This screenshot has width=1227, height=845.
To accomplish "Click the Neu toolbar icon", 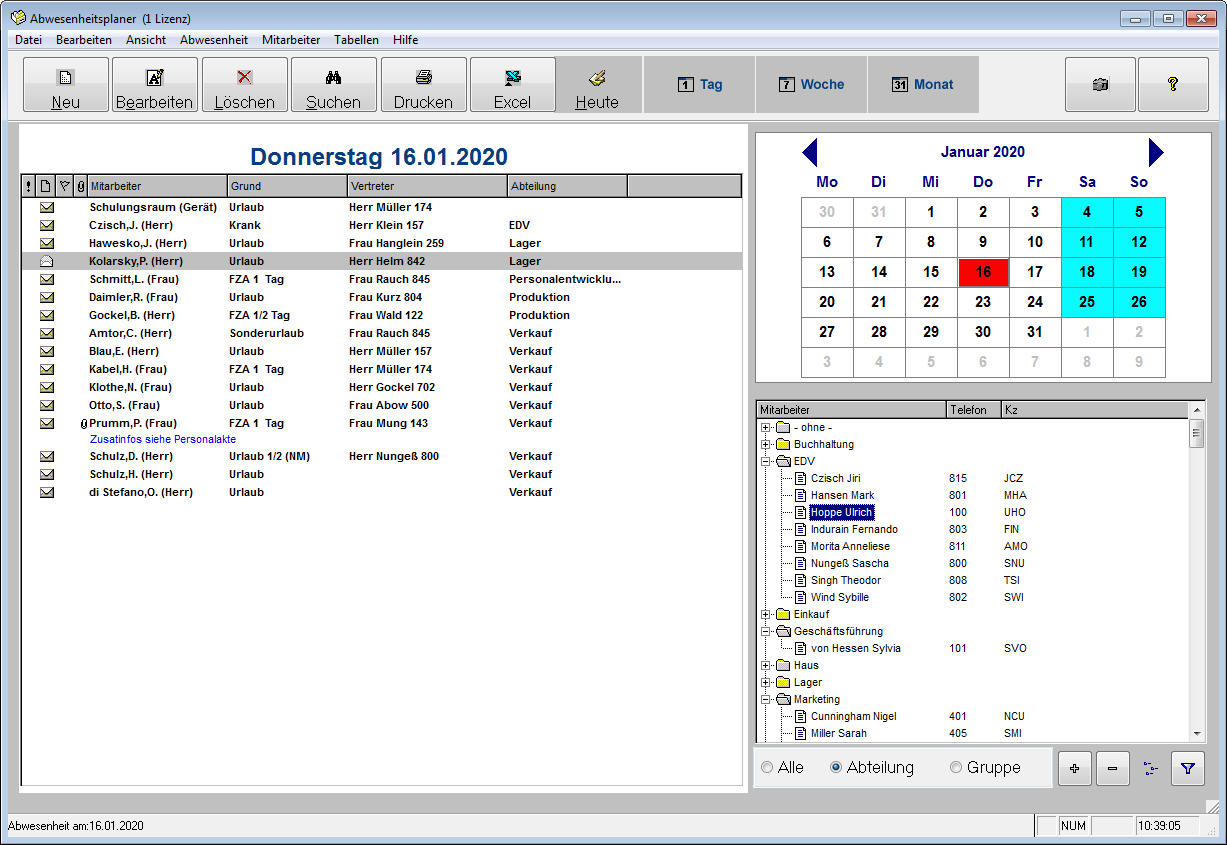I will [66, 77].
